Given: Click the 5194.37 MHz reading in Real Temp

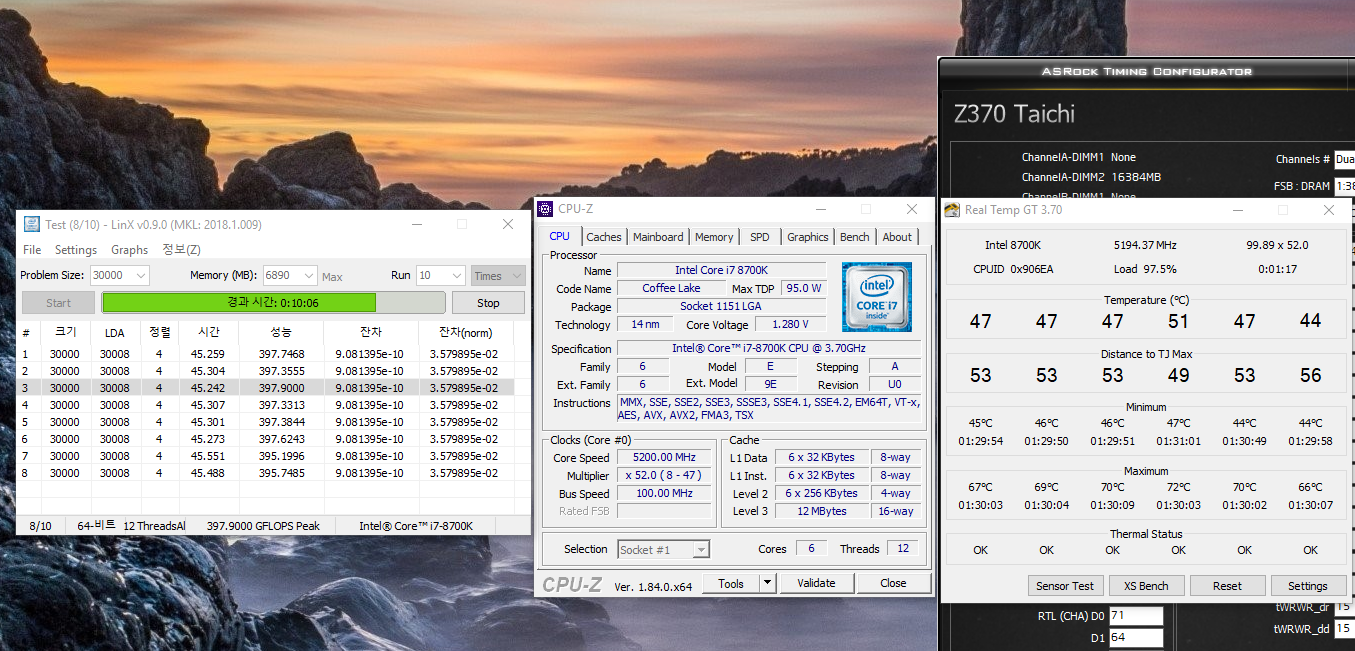Looking at the screenshot, I should 1145,245.
